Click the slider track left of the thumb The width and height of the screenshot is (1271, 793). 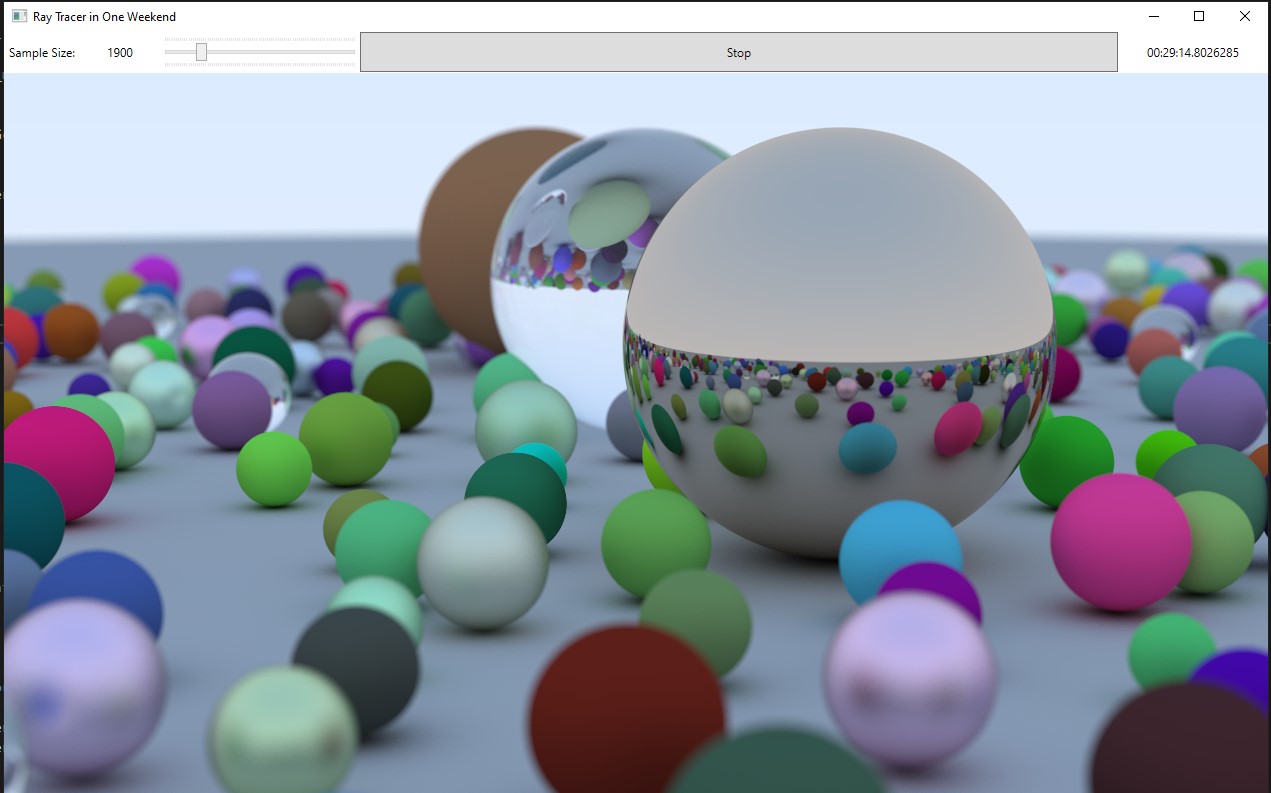180,52
